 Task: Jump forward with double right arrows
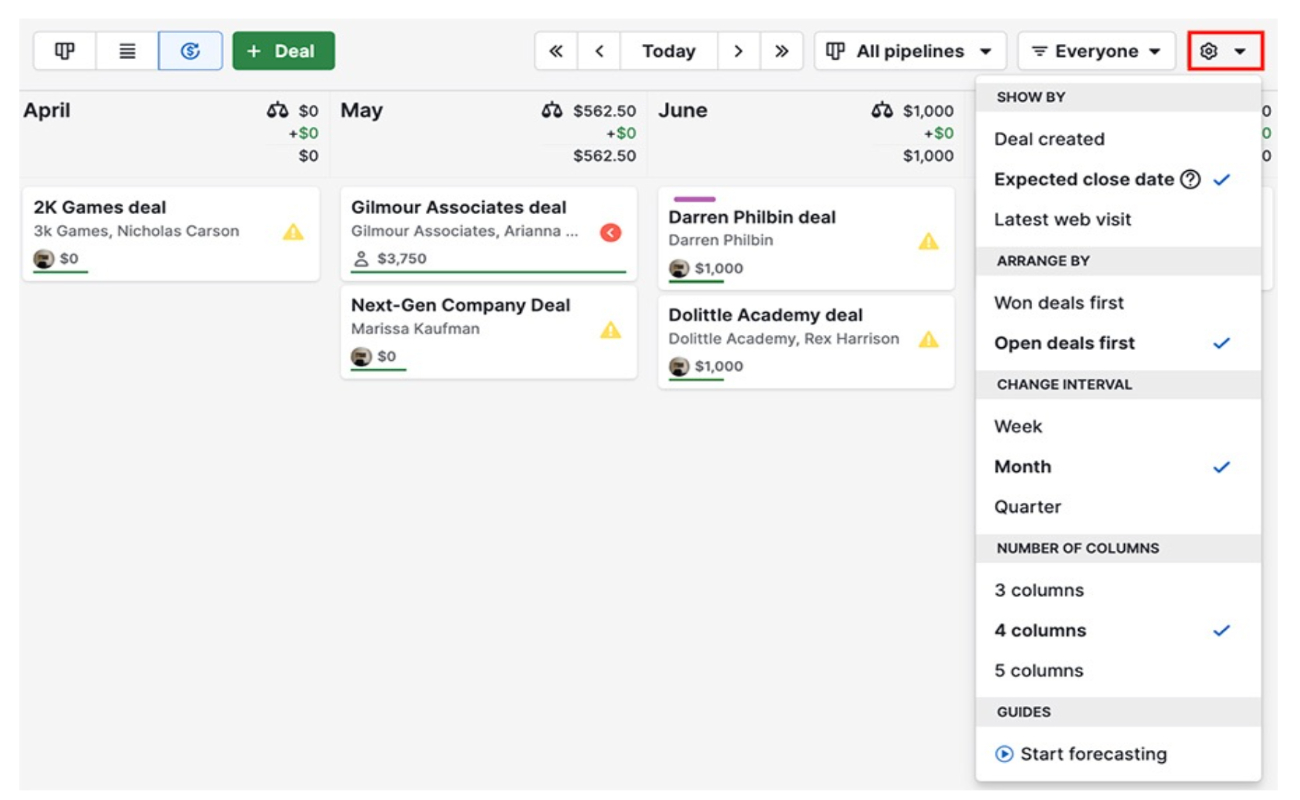[781, 51]
